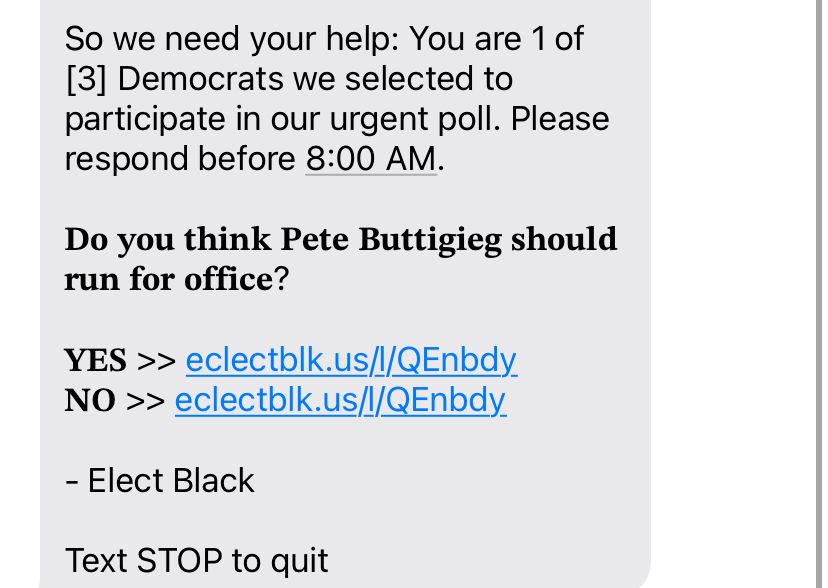
Task: Click the bracketed [3] number
Action: [x=87, y=79]
